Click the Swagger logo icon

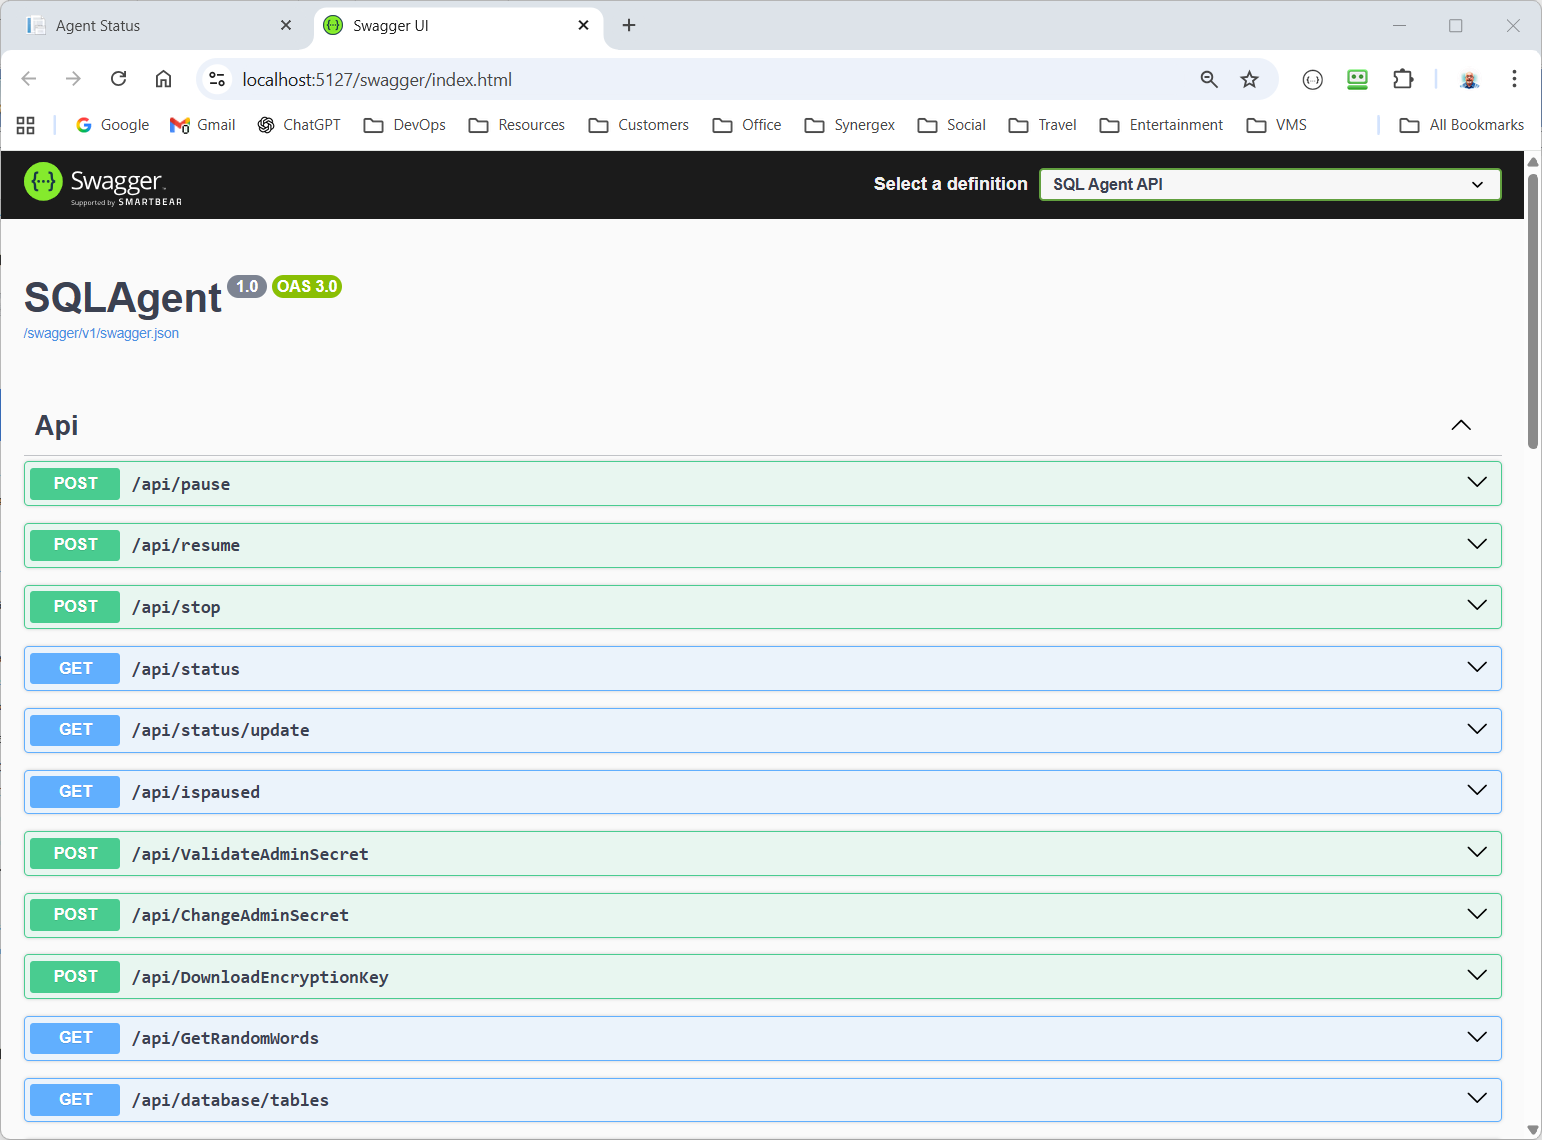[43, 182]
